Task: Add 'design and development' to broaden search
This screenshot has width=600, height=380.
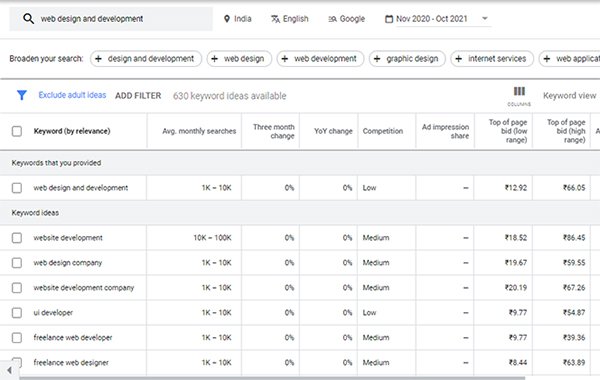Action: (x=146, y=59)
